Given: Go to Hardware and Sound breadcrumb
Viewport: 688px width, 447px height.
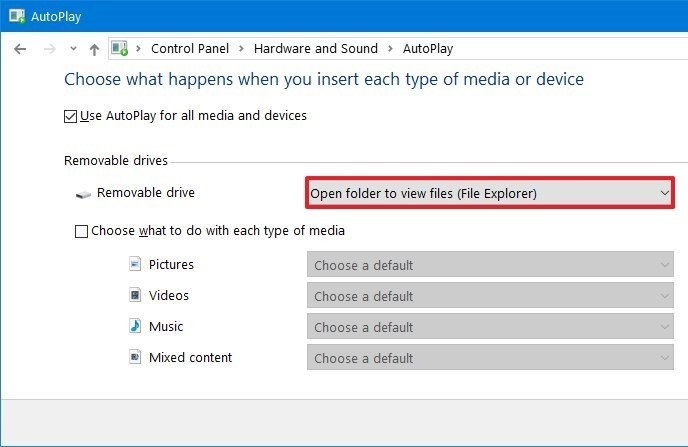Looking at the screenshot, I should 315,48.
